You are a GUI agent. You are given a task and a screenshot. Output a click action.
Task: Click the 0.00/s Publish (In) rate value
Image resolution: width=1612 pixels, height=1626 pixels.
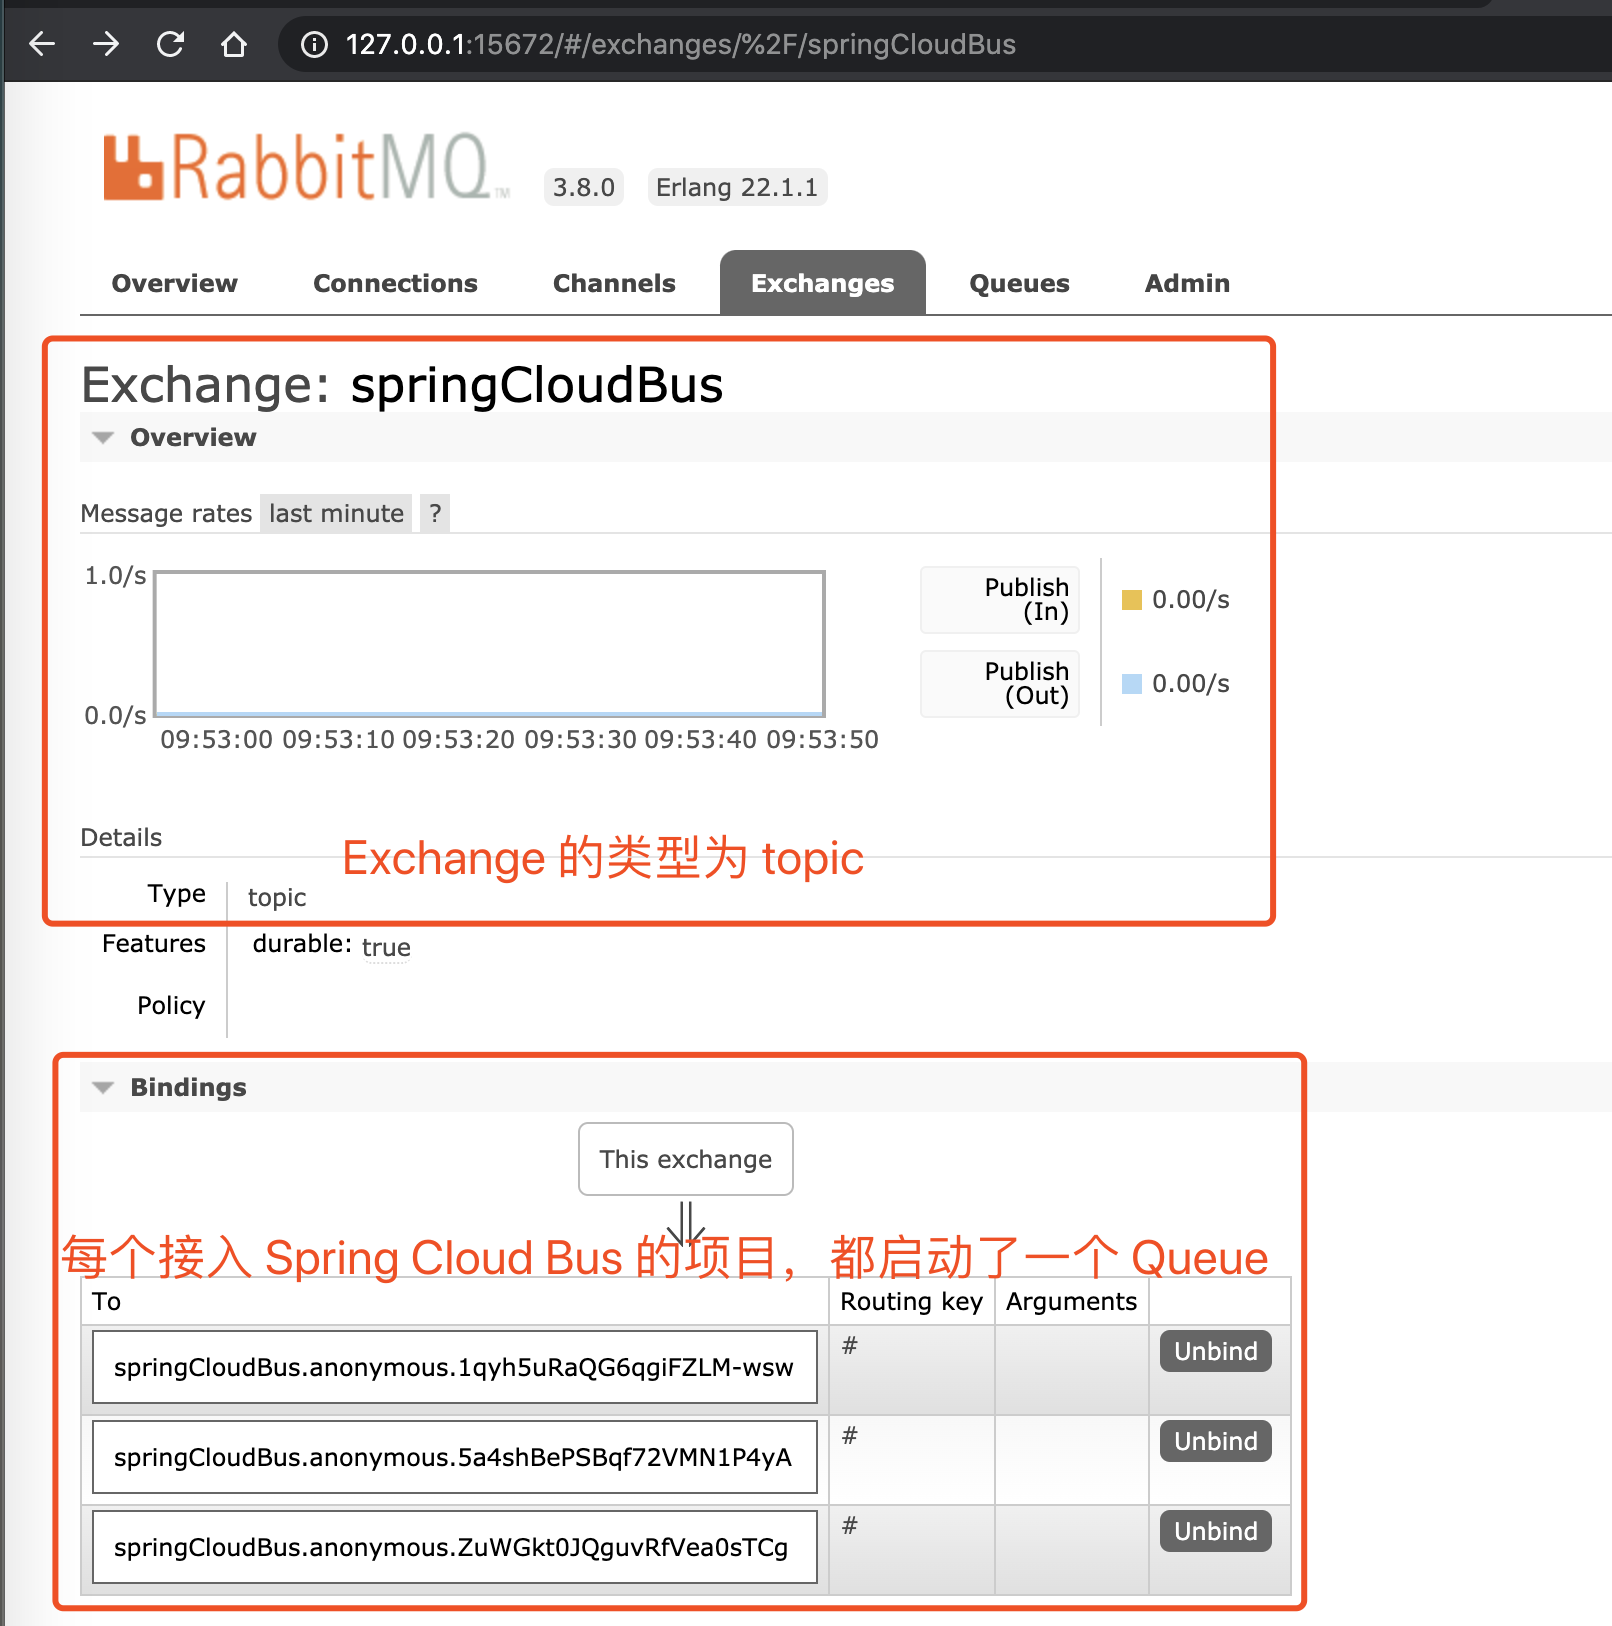(1191, 599)
